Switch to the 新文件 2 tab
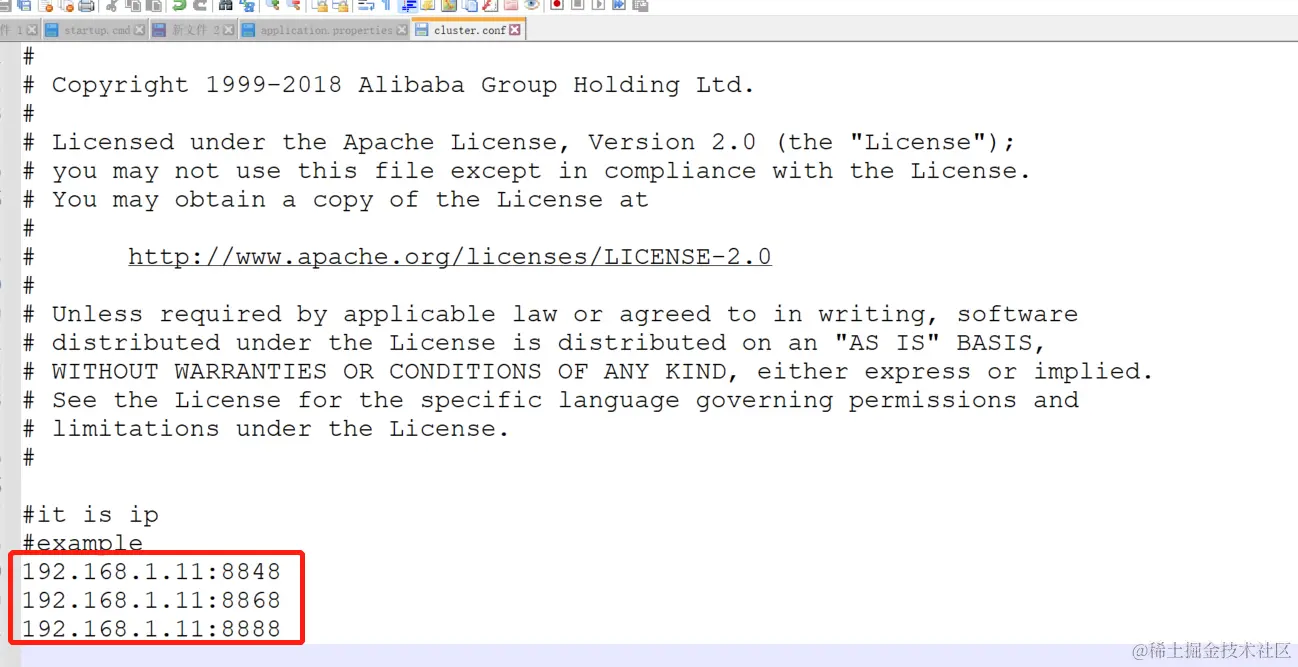This screenshot has width=1298, height=667. [195, 30]
